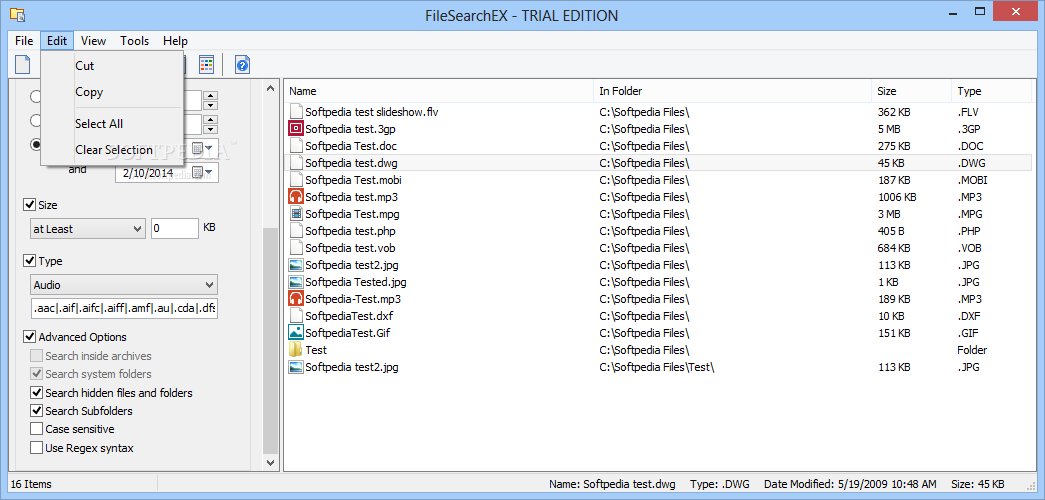Click the second spinner's down arrow

tap(211, 128)
